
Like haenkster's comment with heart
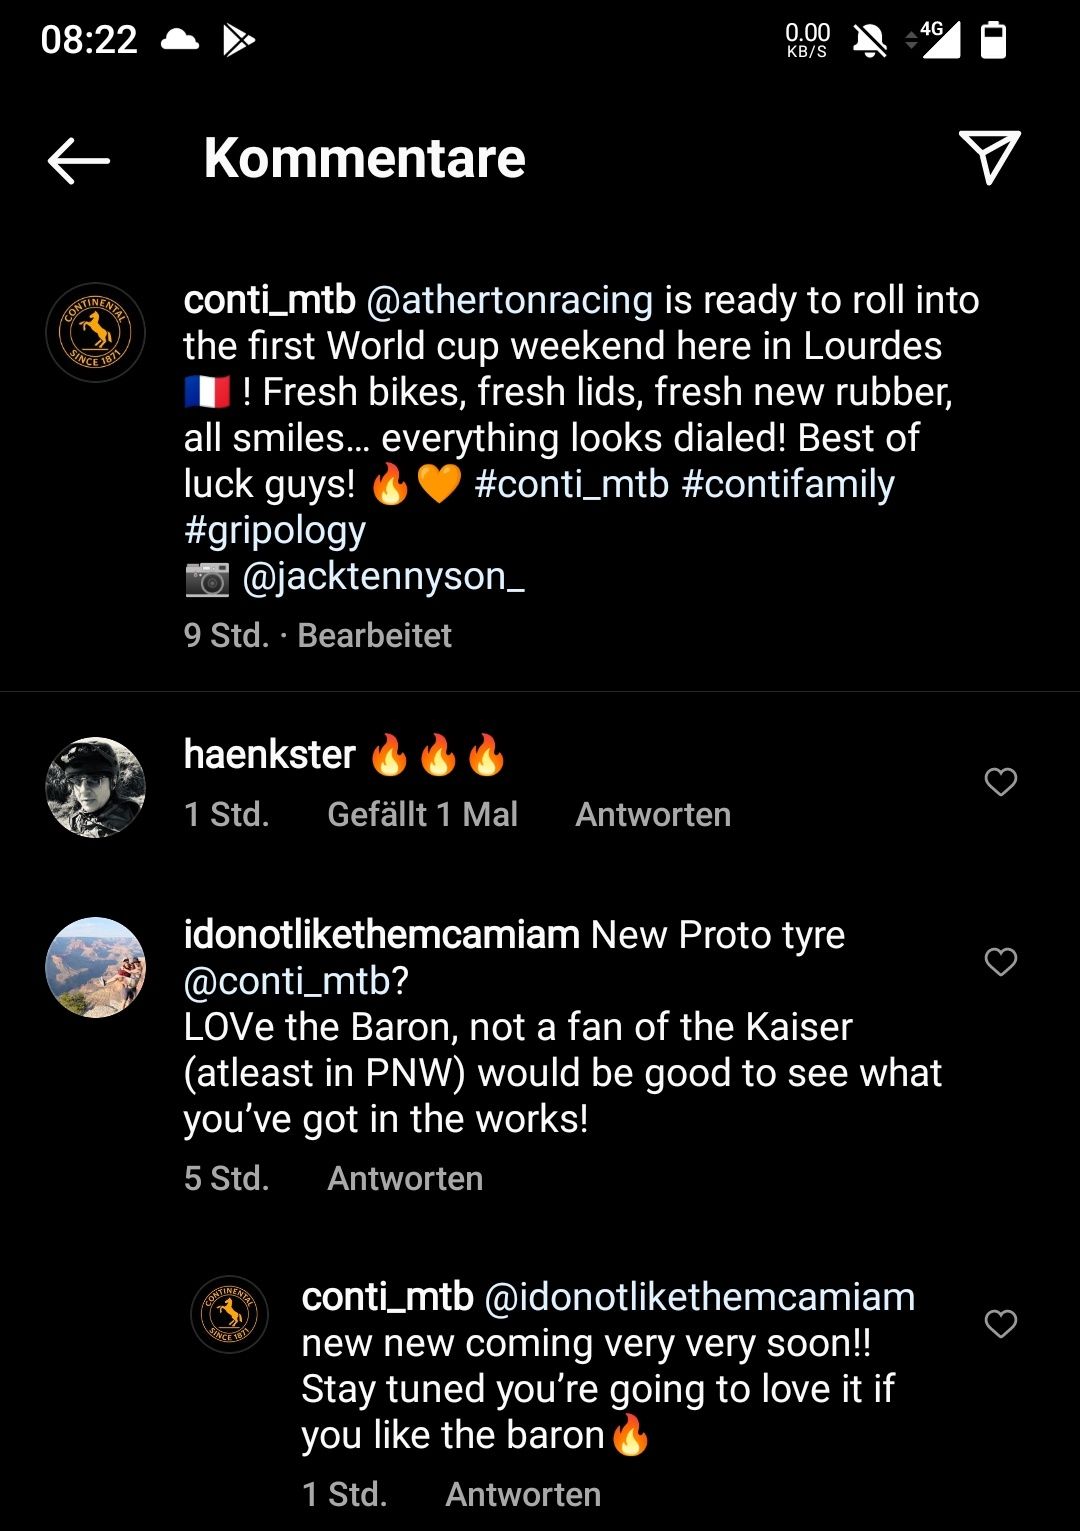(1000, 781)
